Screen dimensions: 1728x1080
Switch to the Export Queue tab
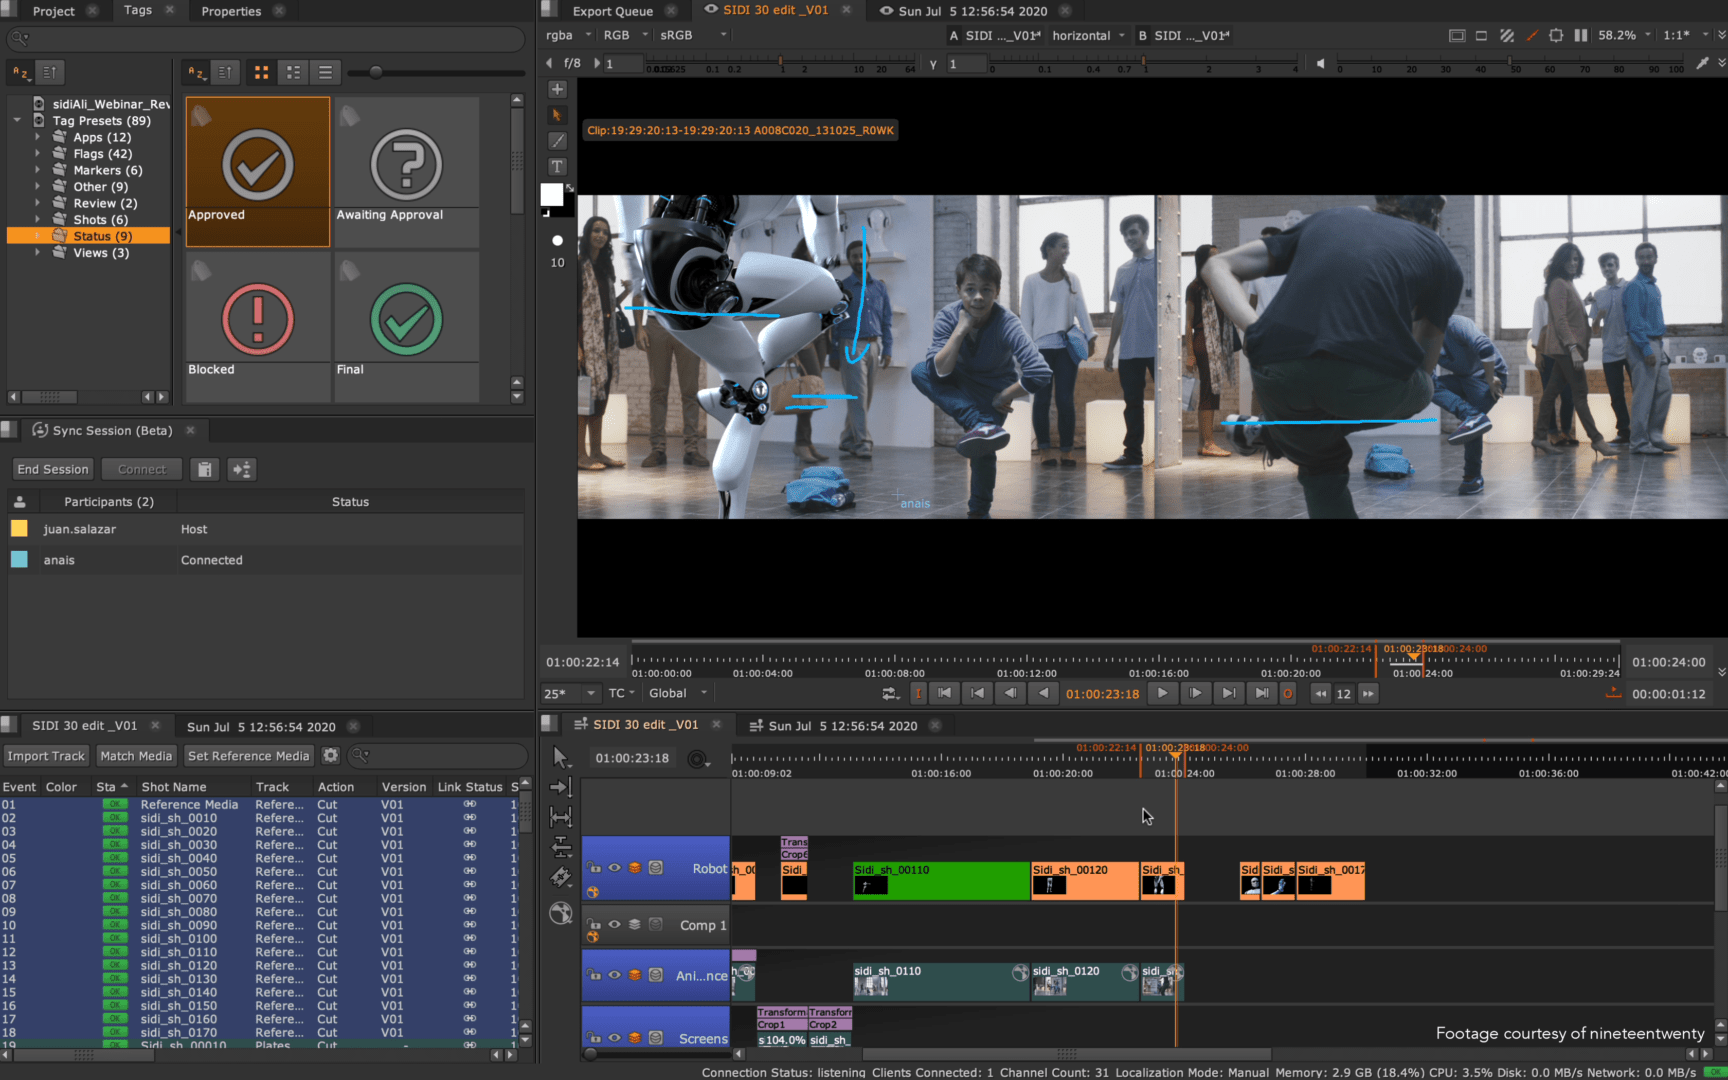point(612,11)
